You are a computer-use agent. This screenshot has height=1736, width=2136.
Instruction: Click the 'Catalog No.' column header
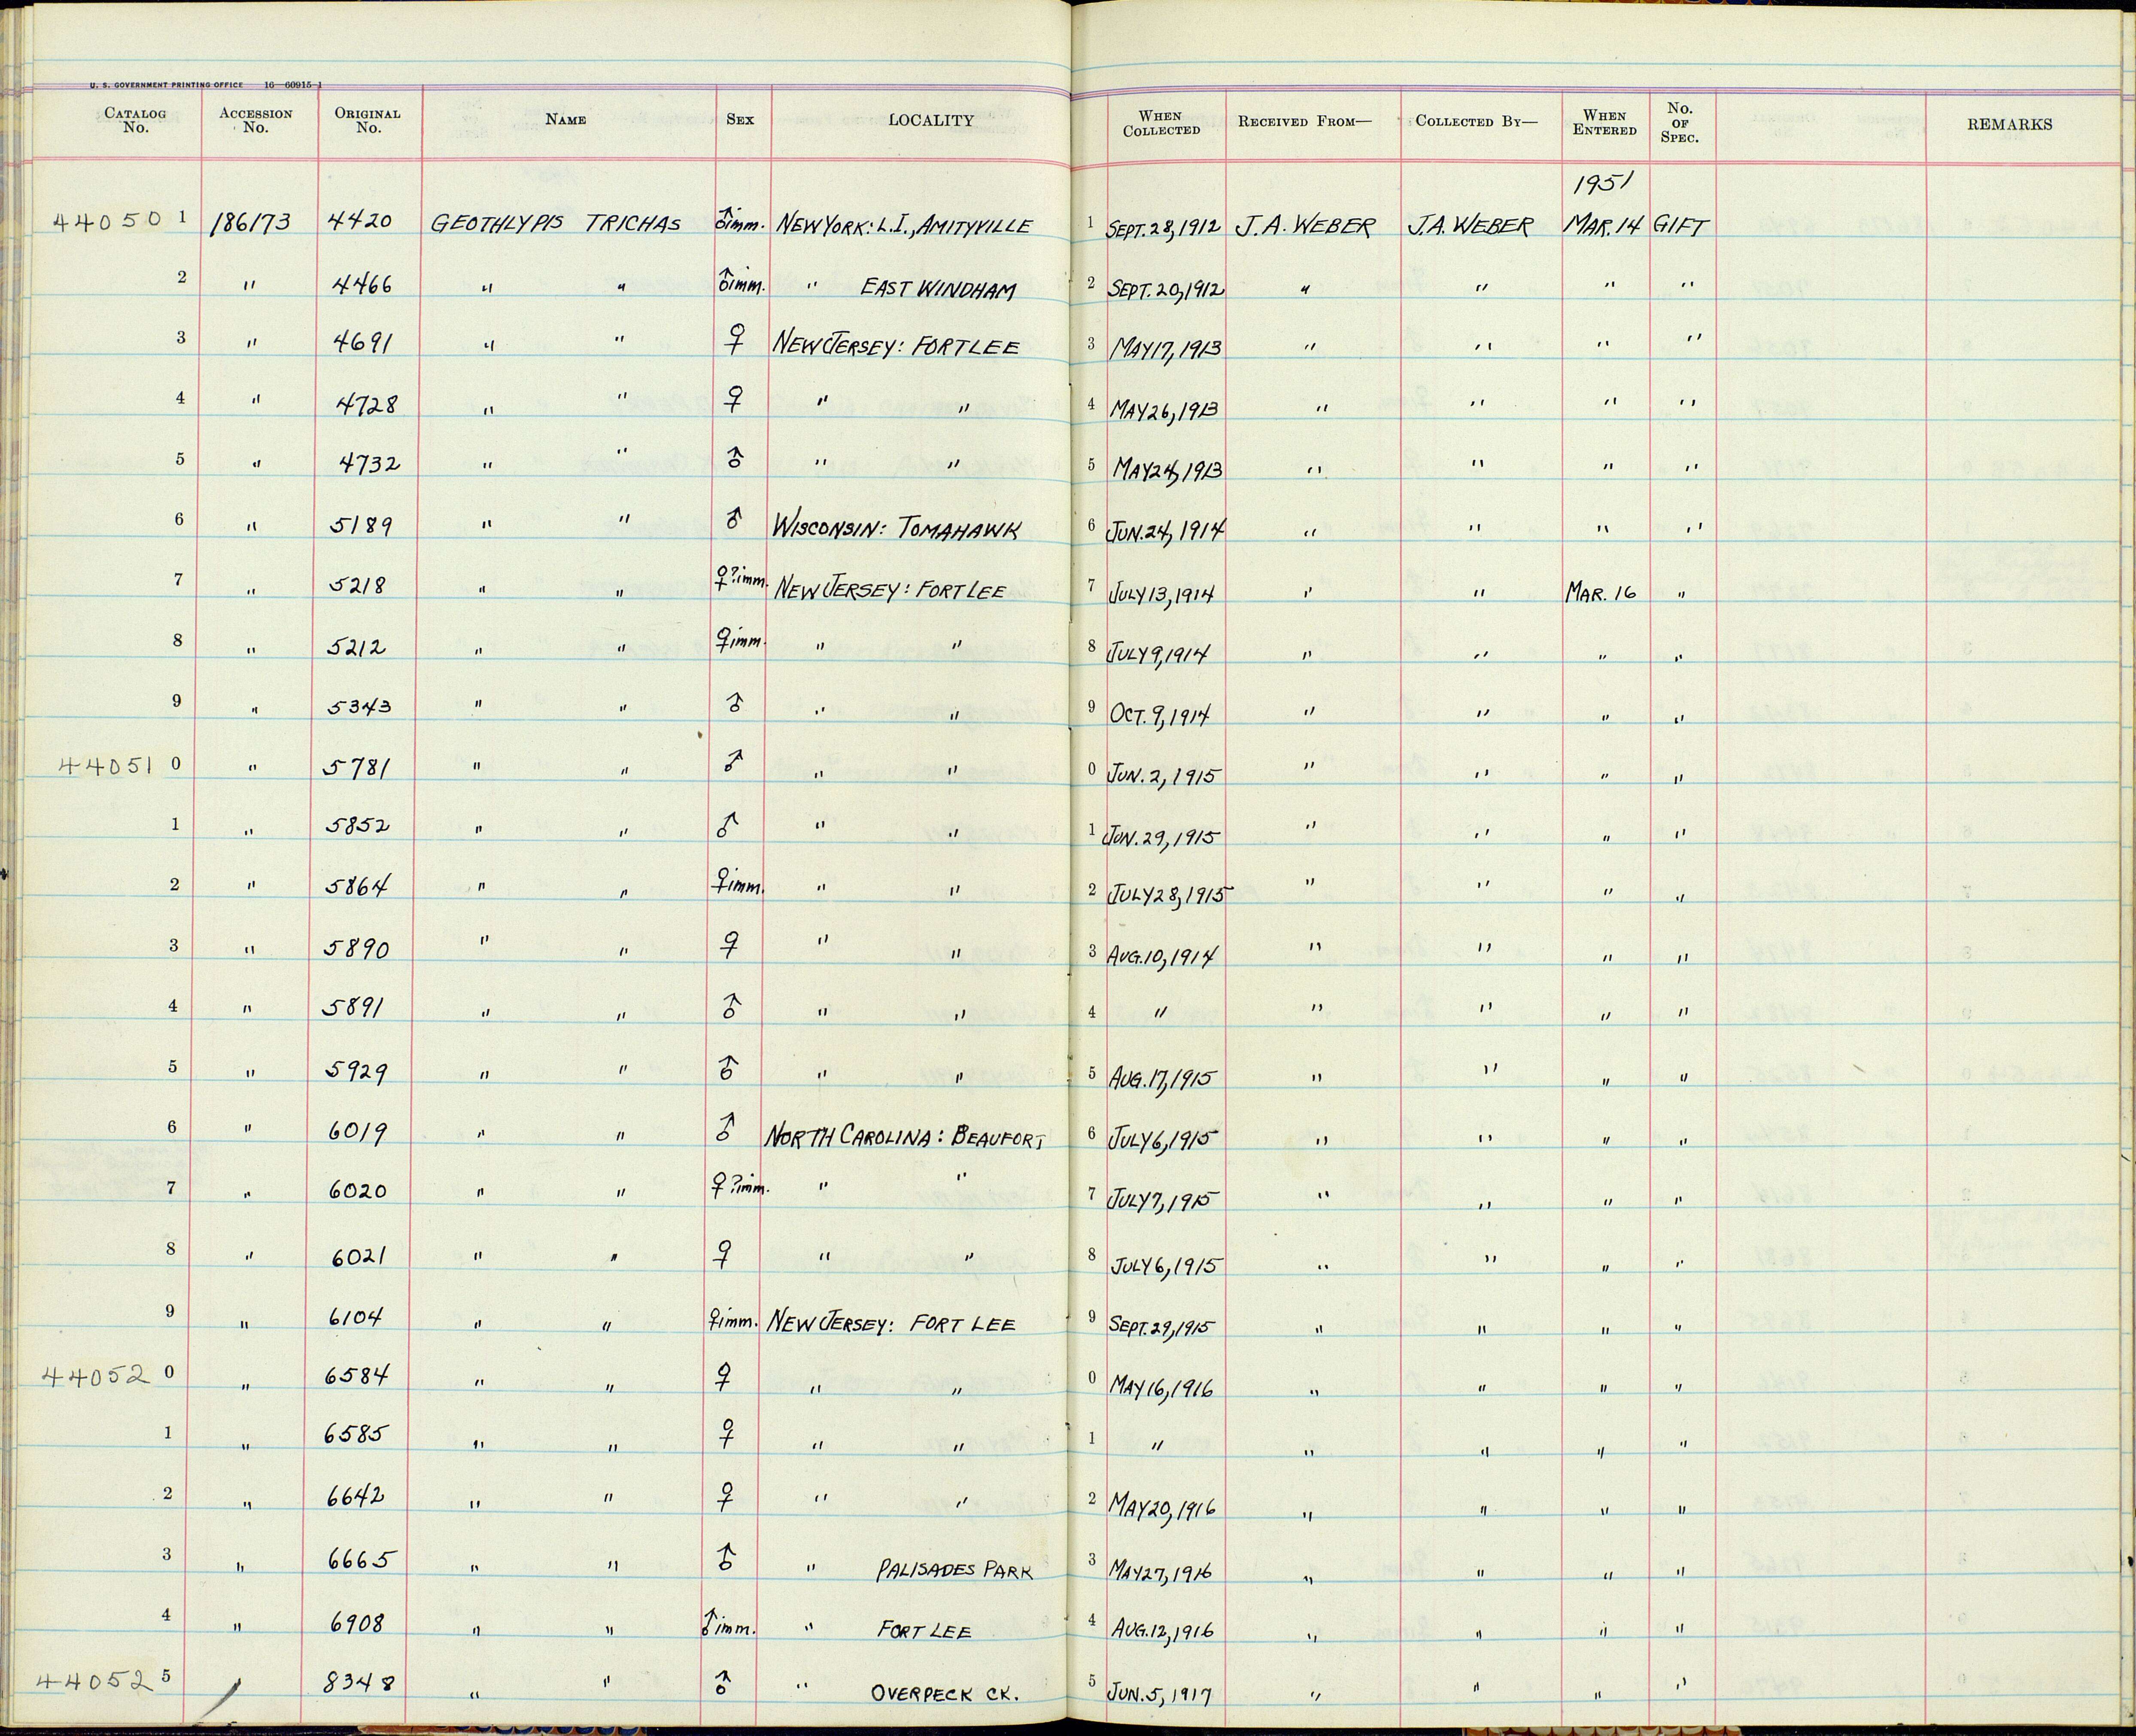135,121
